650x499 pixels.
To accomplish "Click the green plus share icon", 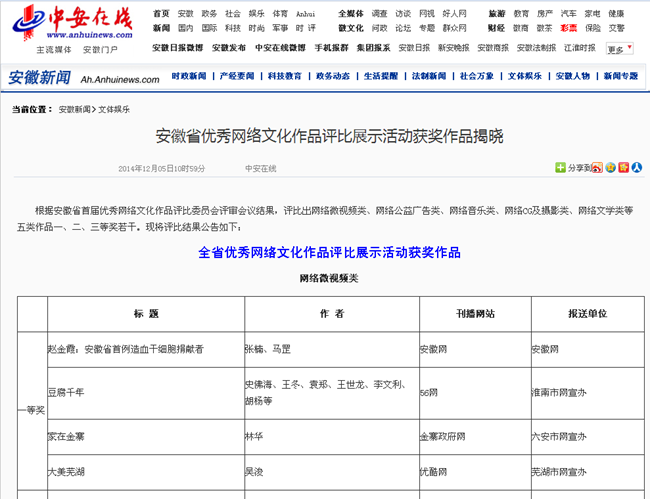I will click(561, 168).
